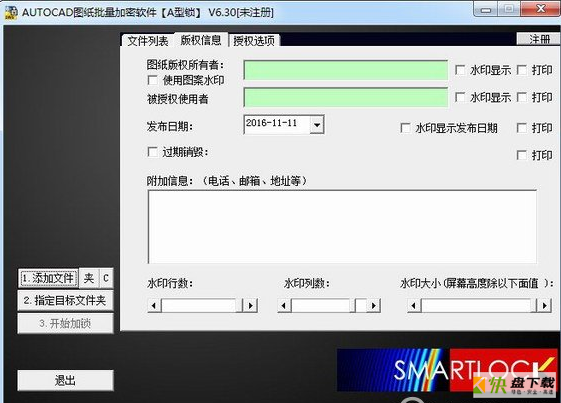Enable 过期销毁 checkbox
The height and width of the screenshot is (403, 561).
click(153, 152)
